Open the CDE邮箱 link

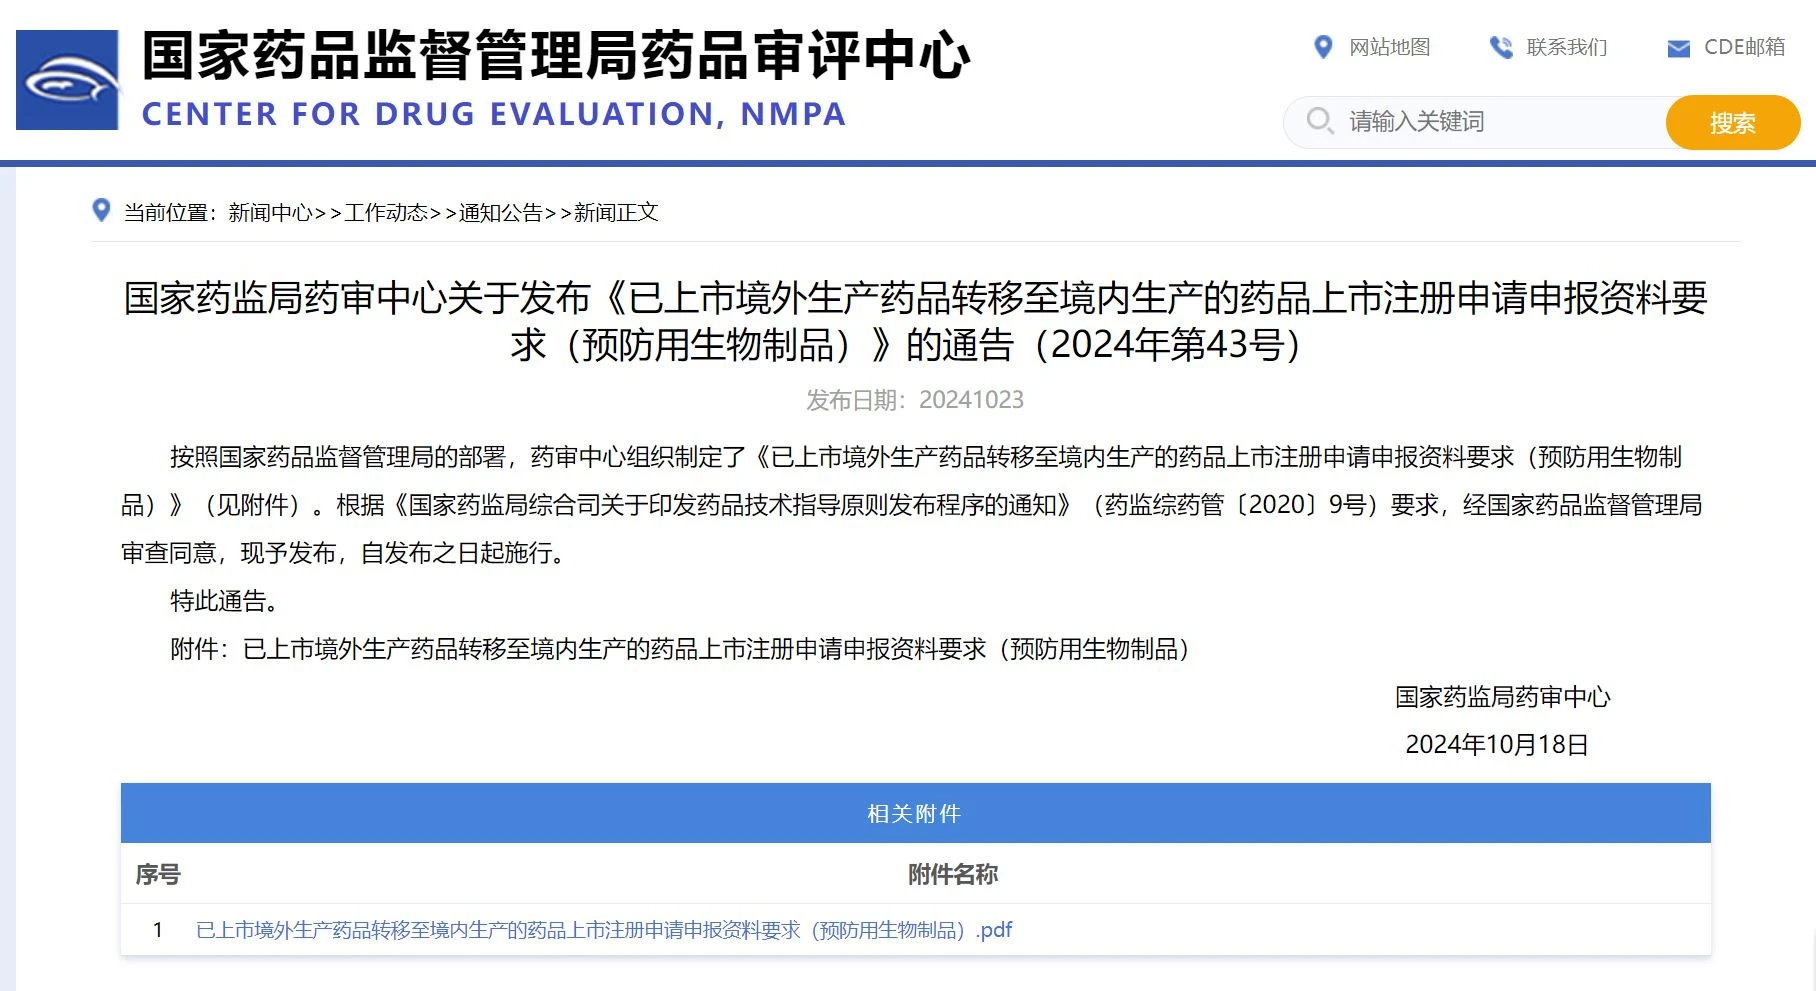(1745, 47)
